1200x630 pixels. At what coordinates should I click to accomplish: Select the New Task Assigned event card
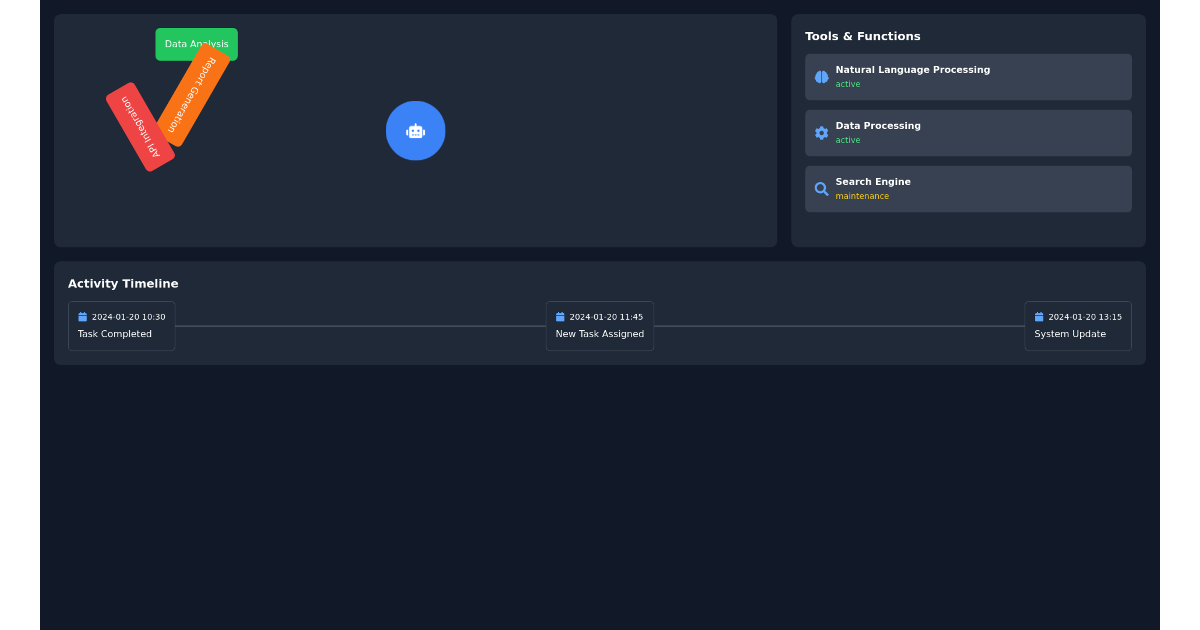[x=599, y=325]
